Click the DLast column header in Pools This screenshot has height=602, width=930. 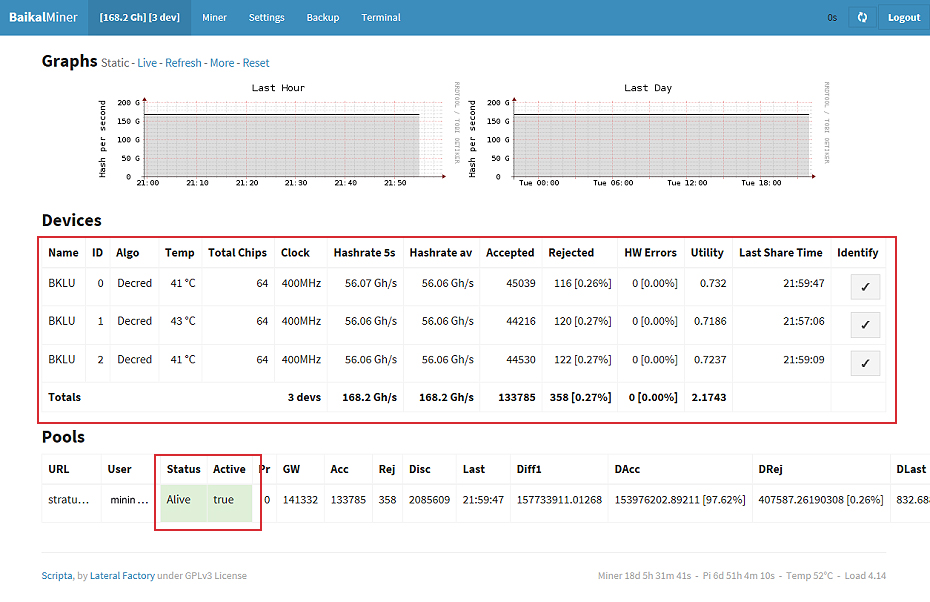pos(911,469)
